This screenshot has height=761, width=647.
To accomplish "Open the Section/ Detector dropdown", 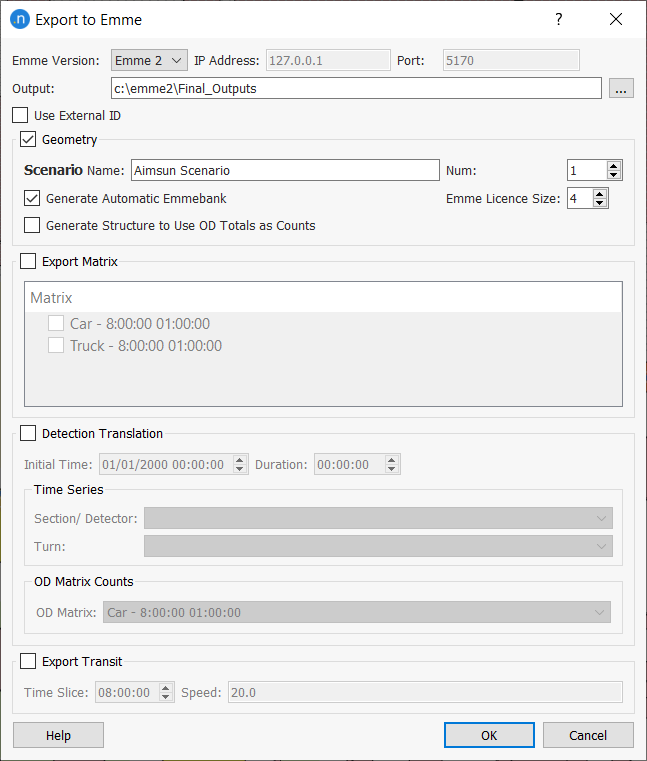I will tap(378, 518).
